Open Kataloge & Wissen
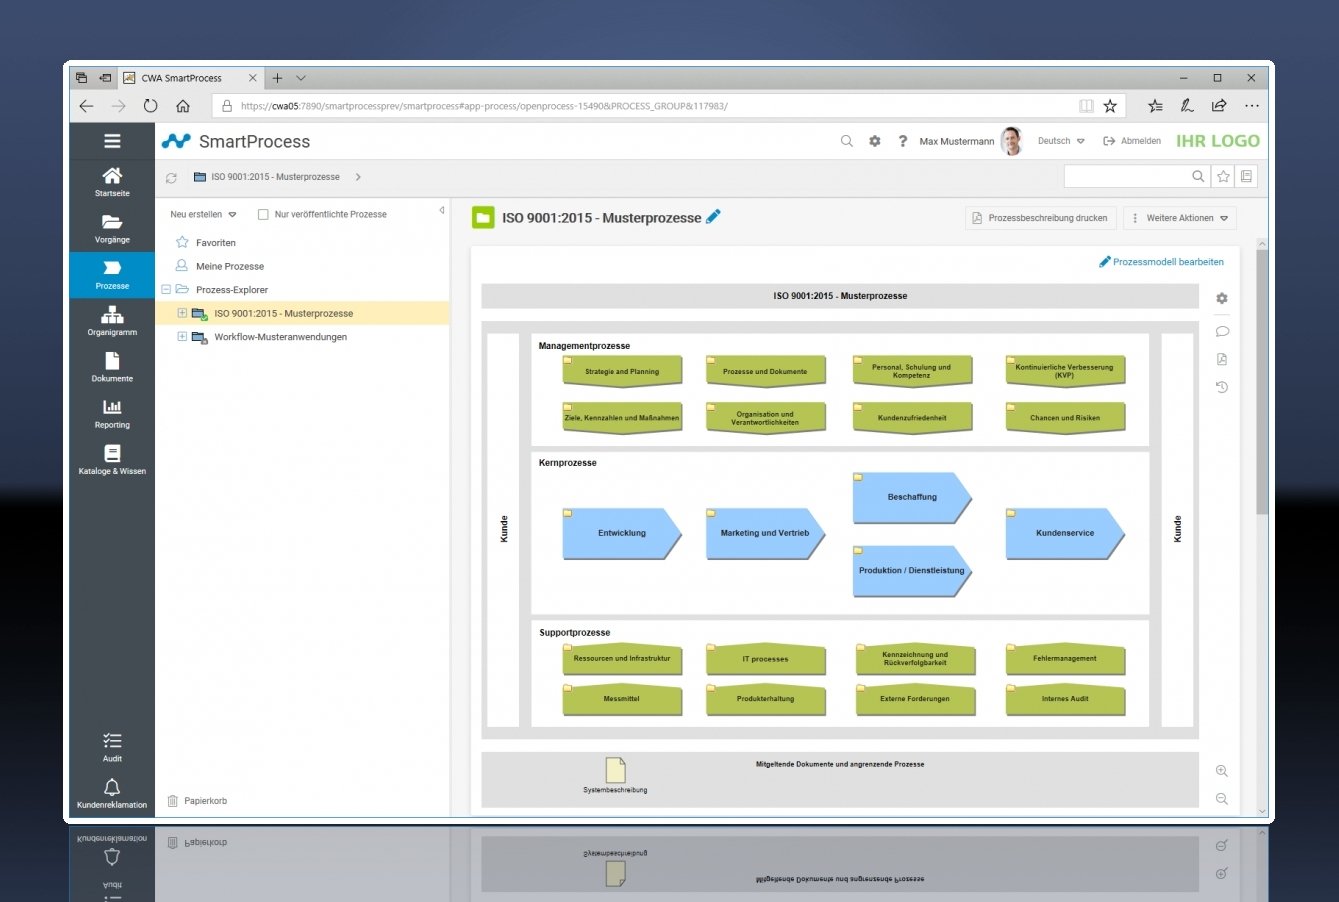 point(111,460)
